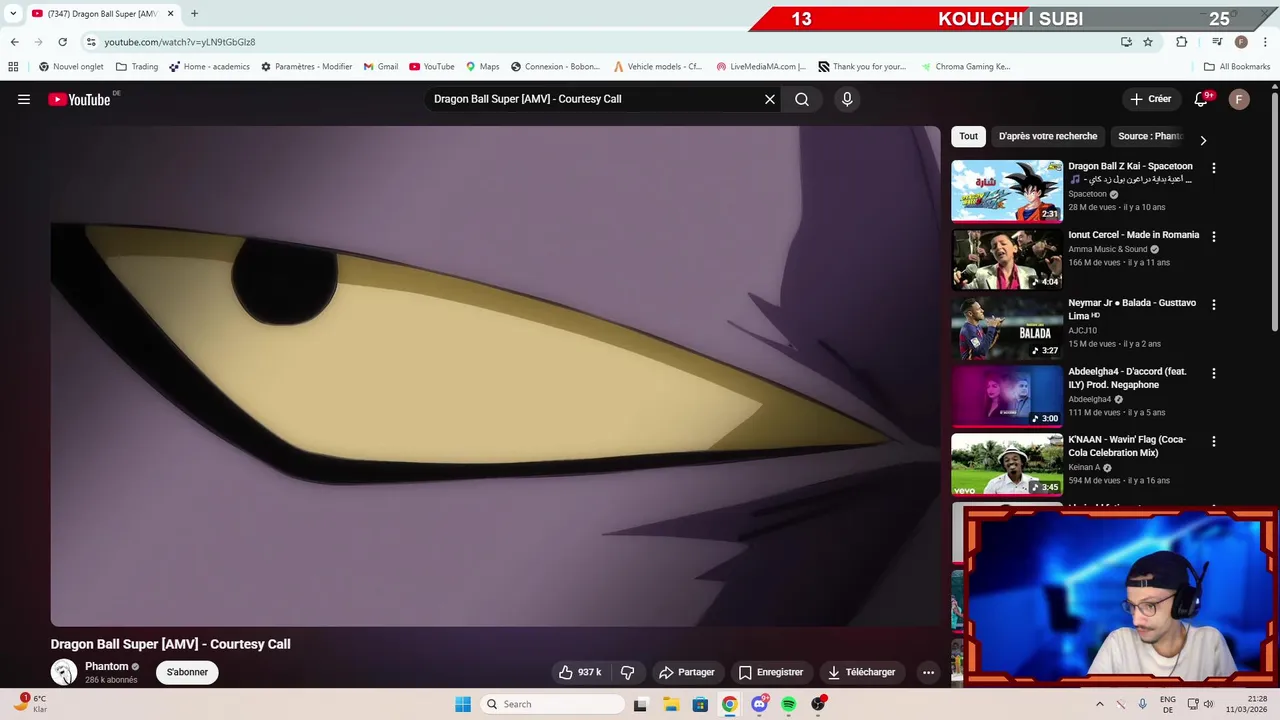Clear the YouTube search box text
The height and width of the screenshot is (720, 1280).
[770, 99]
